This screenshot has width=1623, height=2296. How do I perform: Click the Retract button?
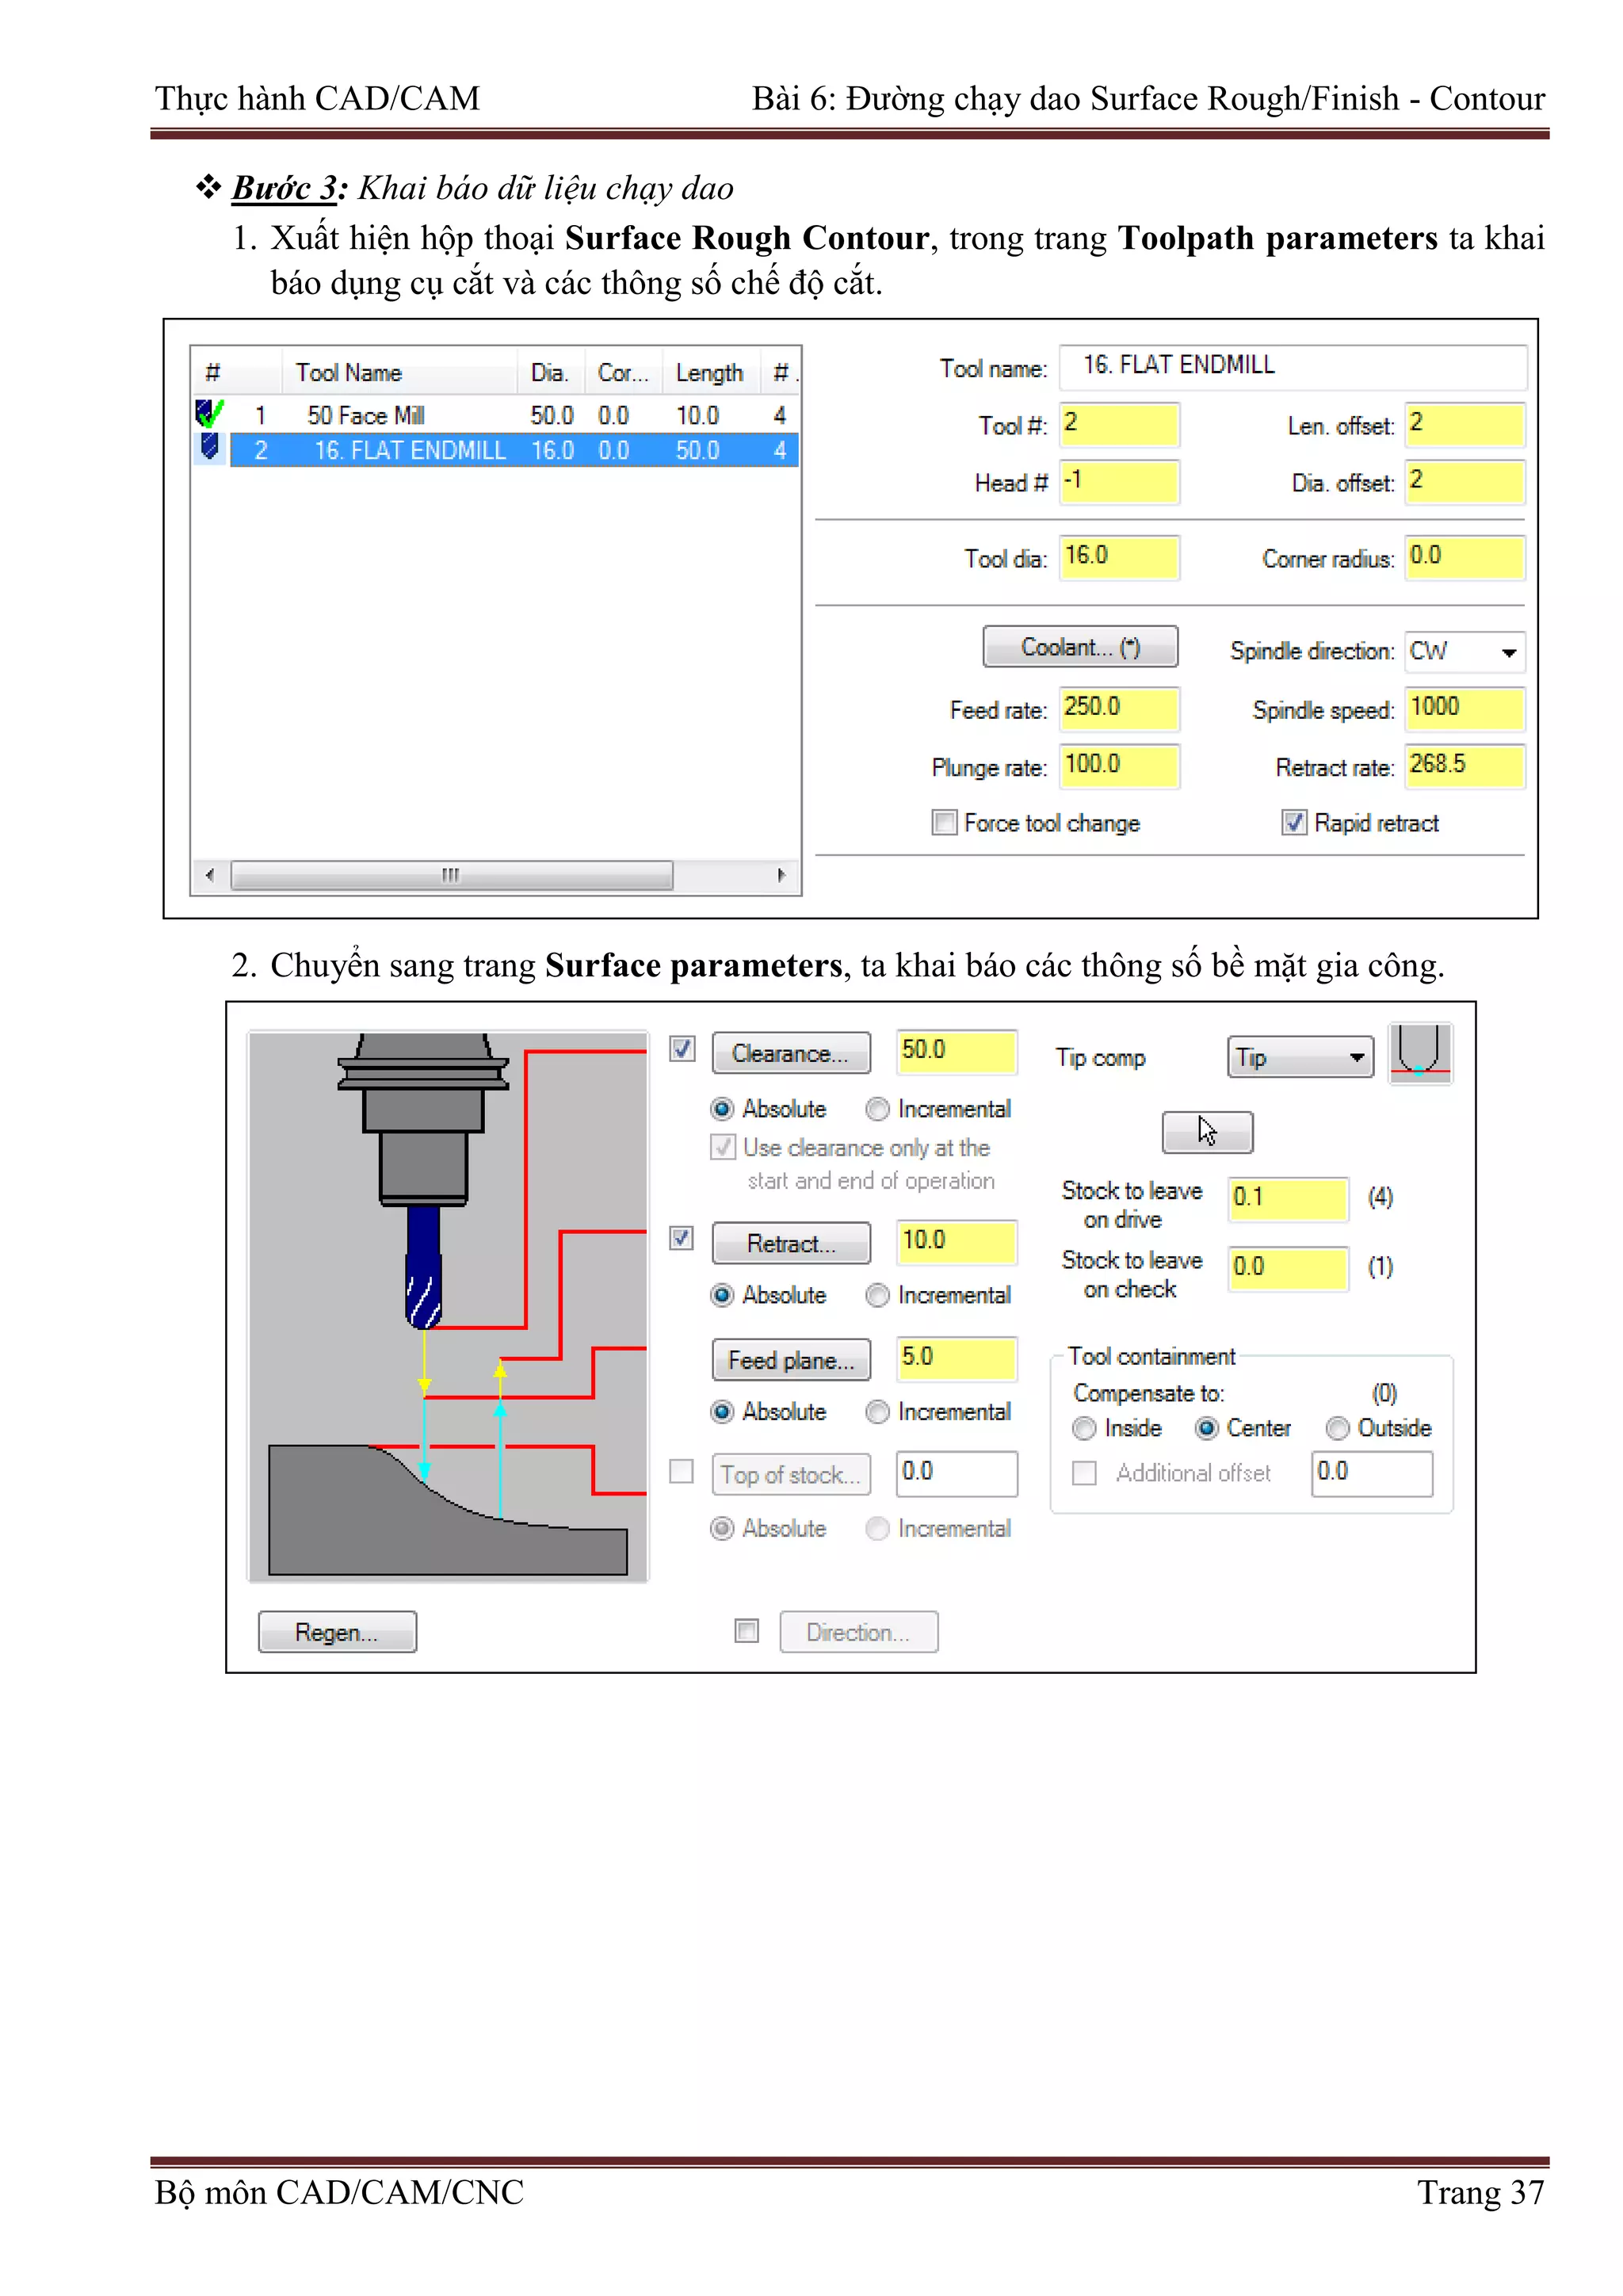click(x=791, y=1243)
